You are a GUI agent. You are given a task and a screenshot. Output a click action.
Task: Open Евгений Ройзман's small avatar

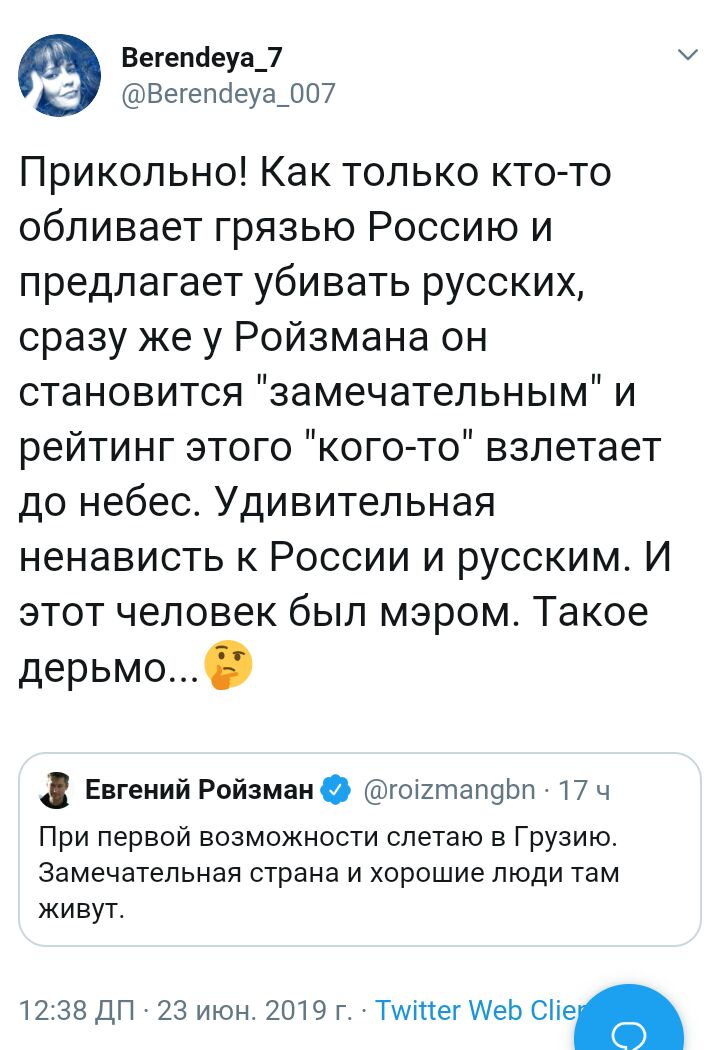tap(56, 790)
